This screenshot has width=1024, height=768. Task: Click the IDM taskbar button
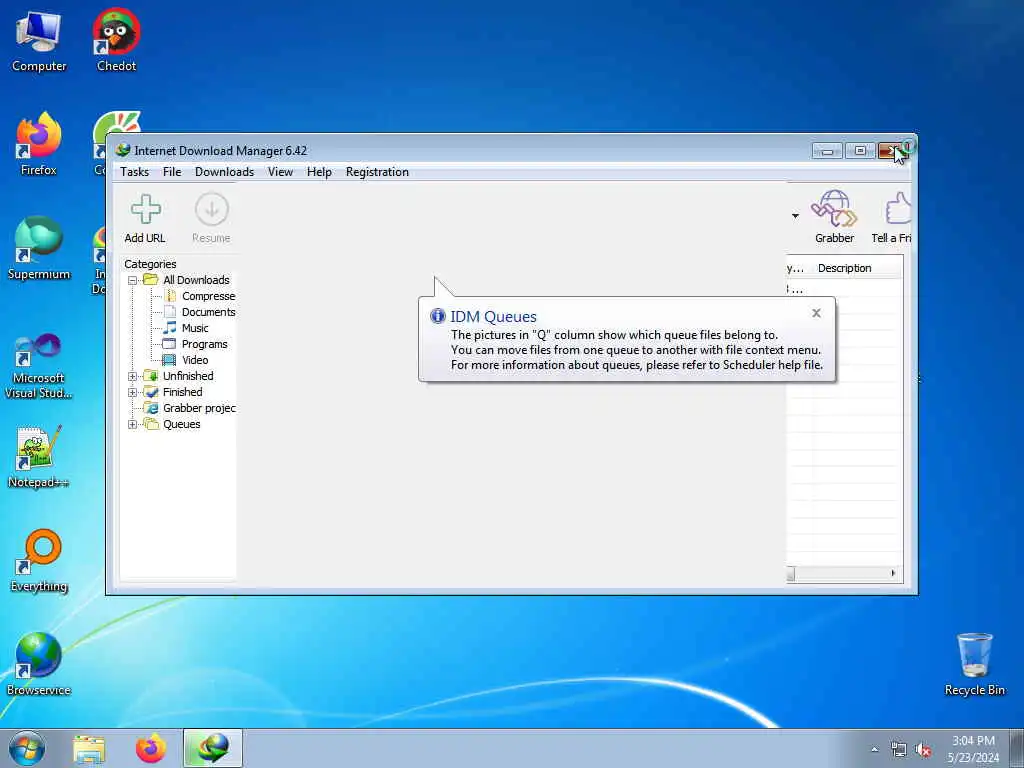pyautogui.click(x=213, y=748)
